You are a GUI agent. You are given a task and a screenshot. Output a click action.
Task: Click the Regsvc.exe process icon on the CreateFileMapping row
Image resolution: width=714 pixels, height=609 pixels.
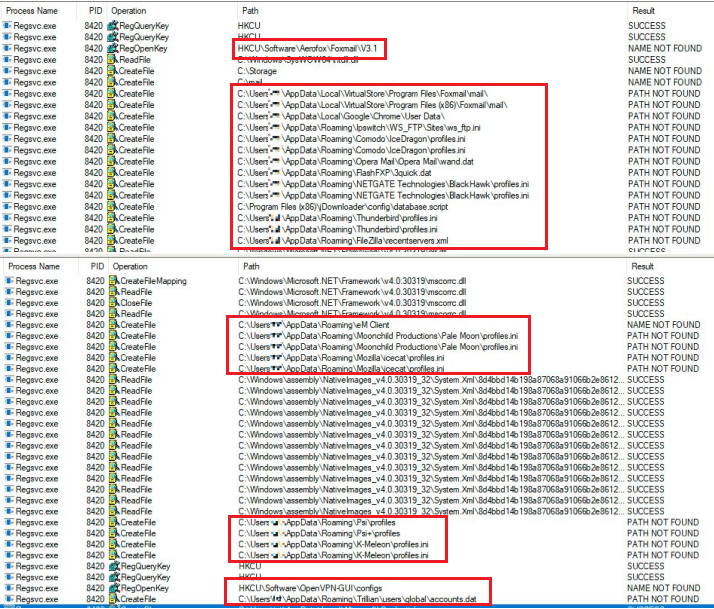pyautogui.click(x=9, y=281)
